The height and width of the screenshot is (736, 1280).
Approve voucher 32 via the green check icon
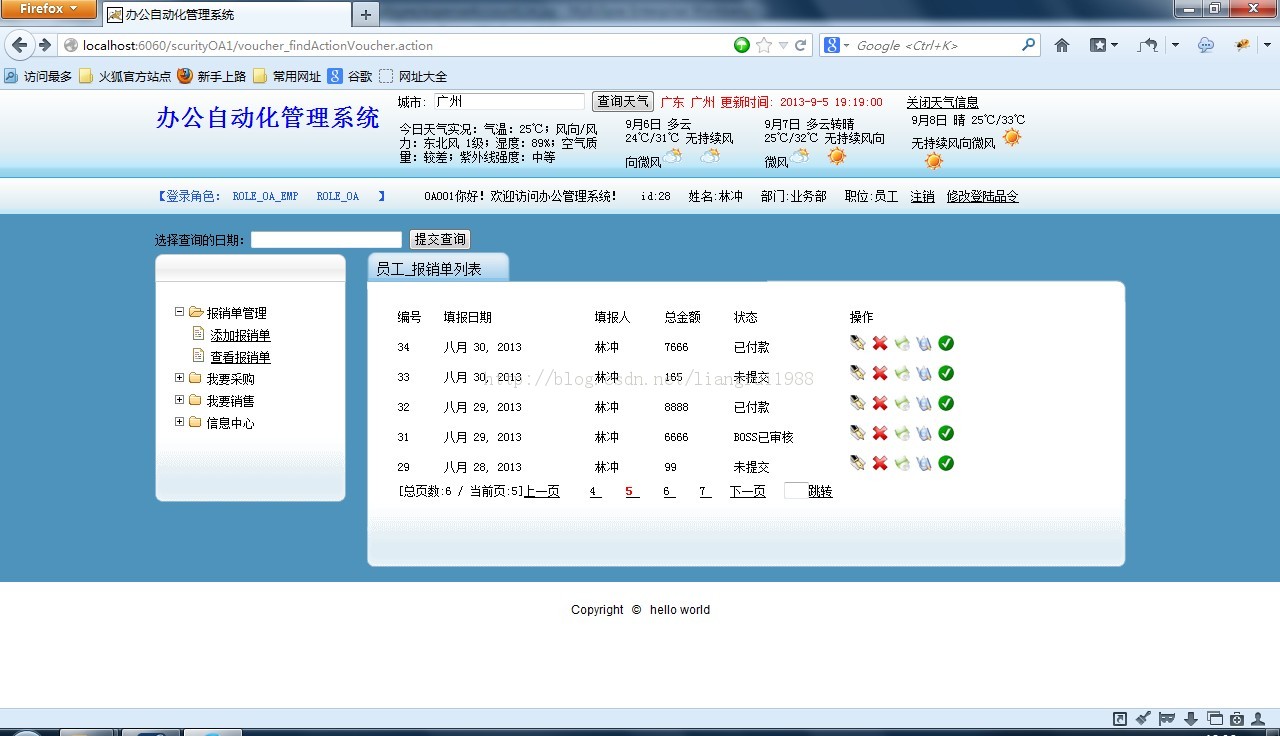point(945,403)
